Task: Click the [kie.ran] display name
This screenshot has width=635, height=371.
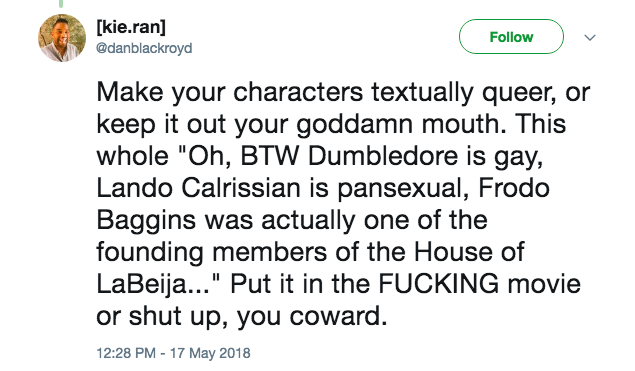Action: pos(131,27)
